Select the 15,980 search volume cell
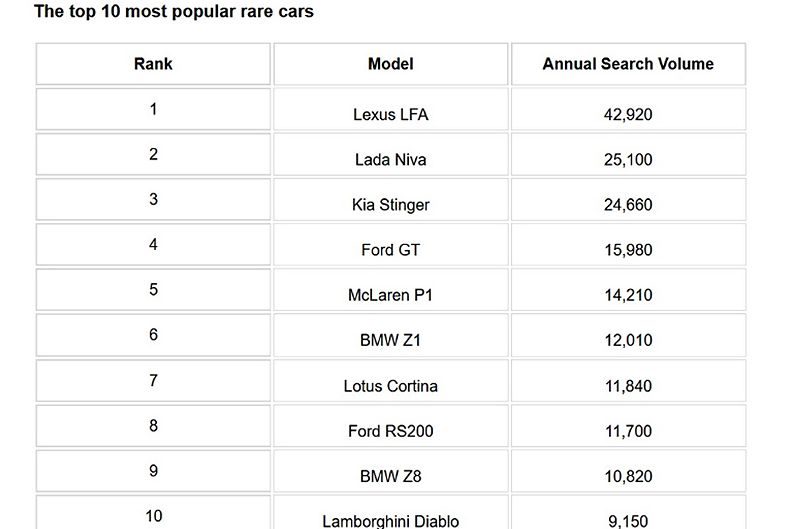The image size is (794, 529). (x=628, y=250)
